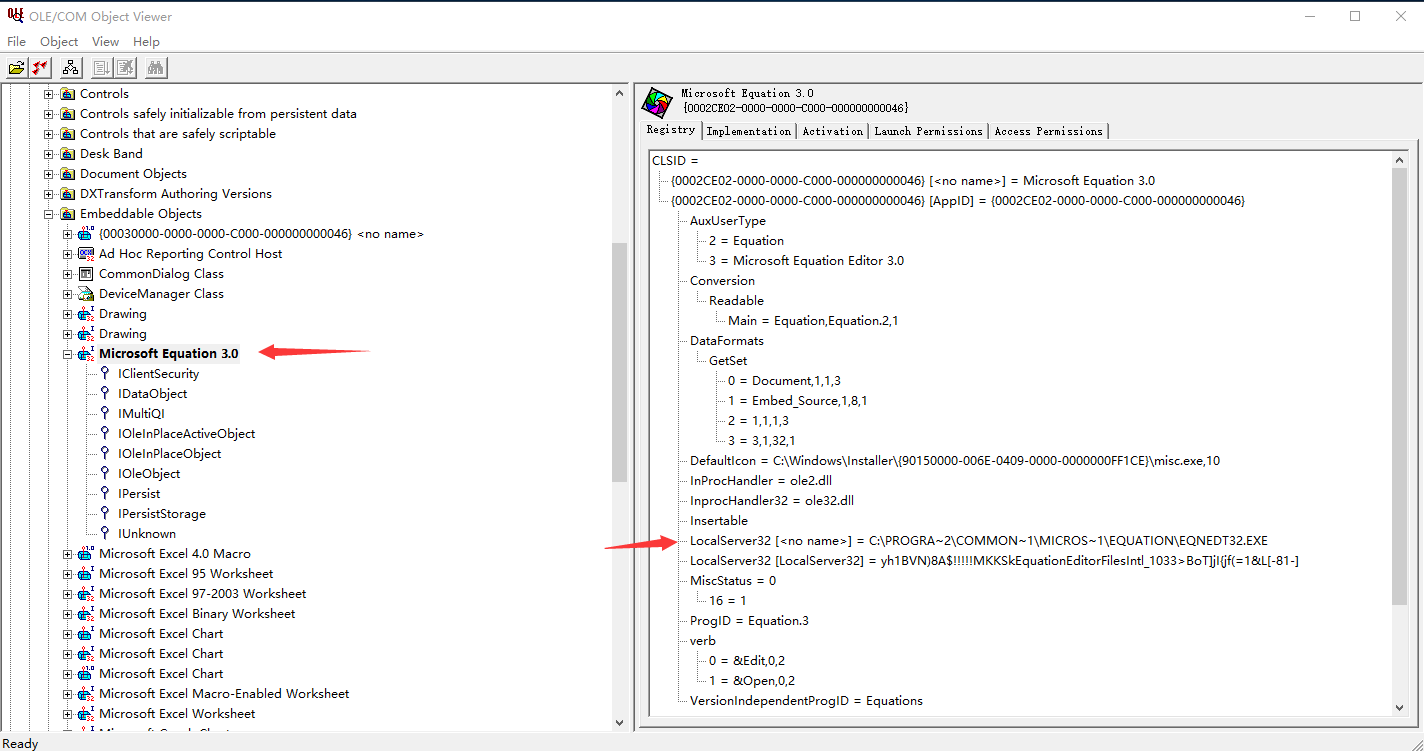This screenshot has height=751, width=1424.
Task: Click icon of {00030000-0000-0000-C000-000000000046} no name entry
Action: tap(86, 234)
